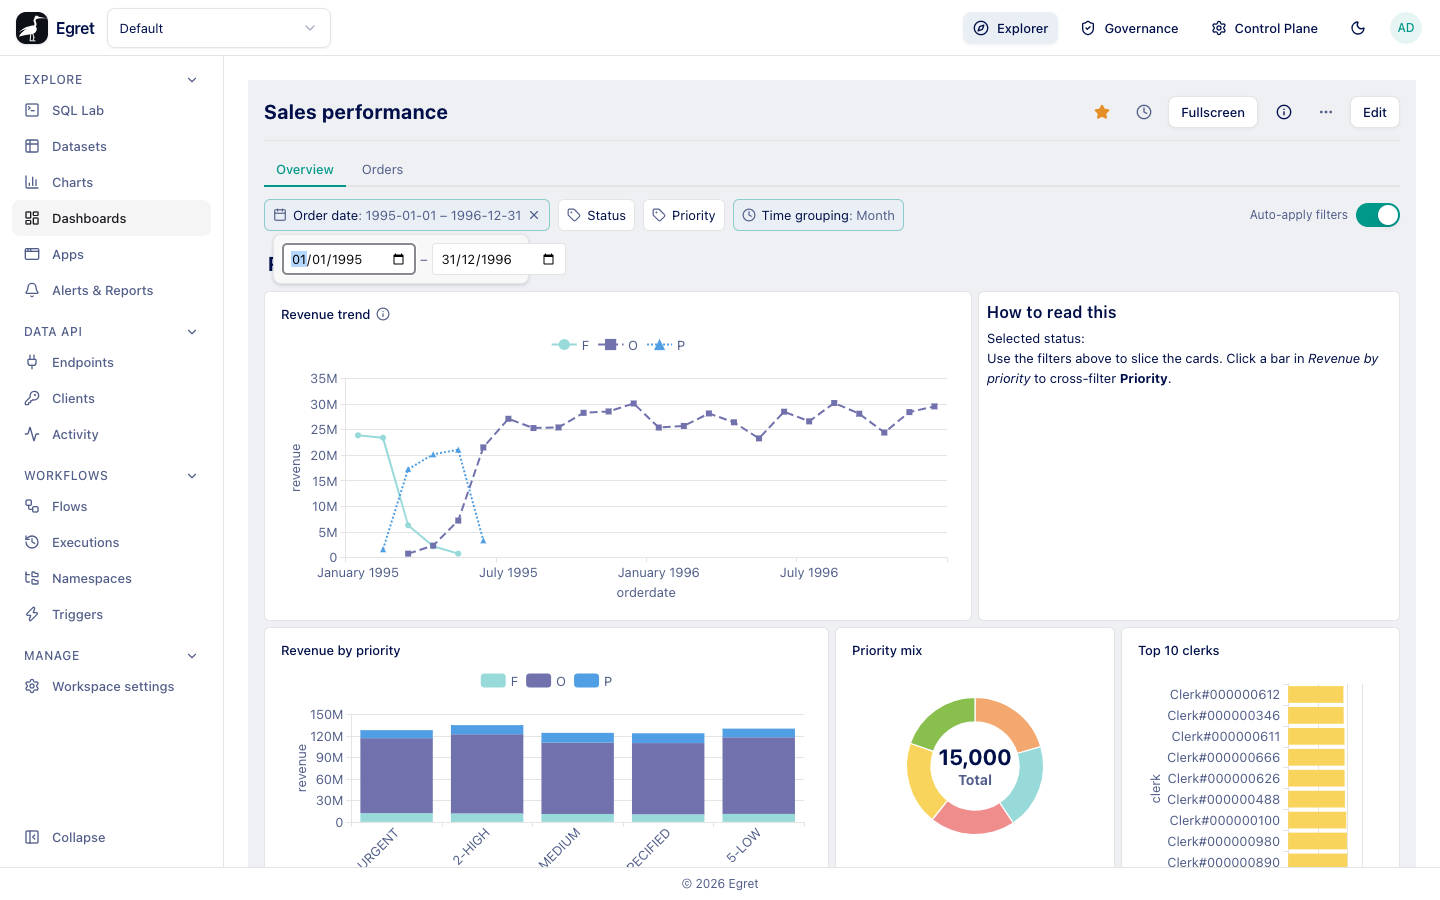
Task: Open the AD user avatar
Action: 1406,28
